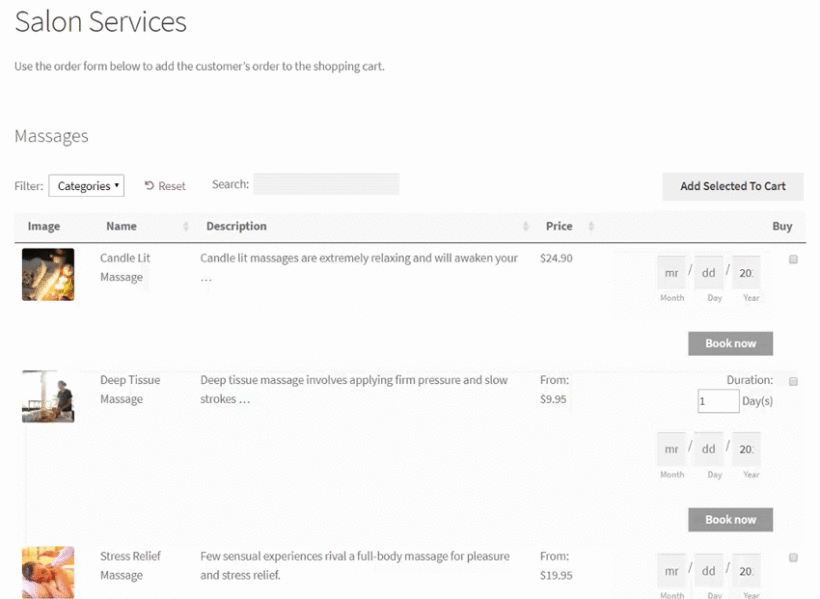
Task: Click Book now for Candle Lit Massage
Action: click(x=730, y=343)
